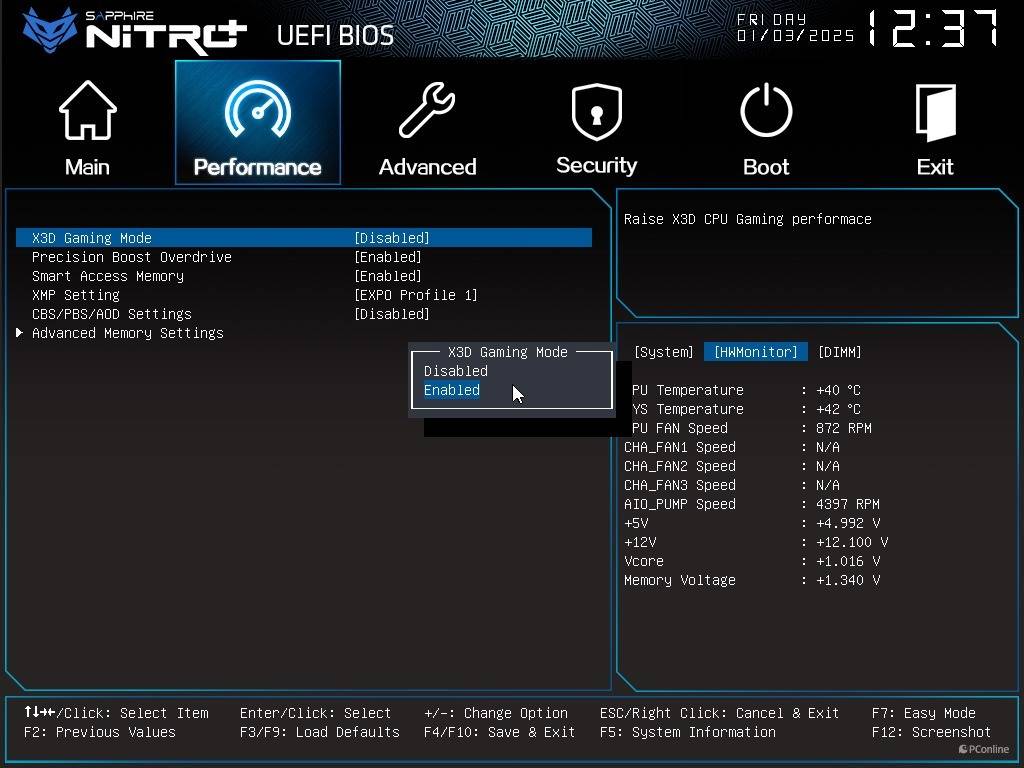Open the Security shield icon
This screenshot has height=768, width=1024.
tap(596, 111)
